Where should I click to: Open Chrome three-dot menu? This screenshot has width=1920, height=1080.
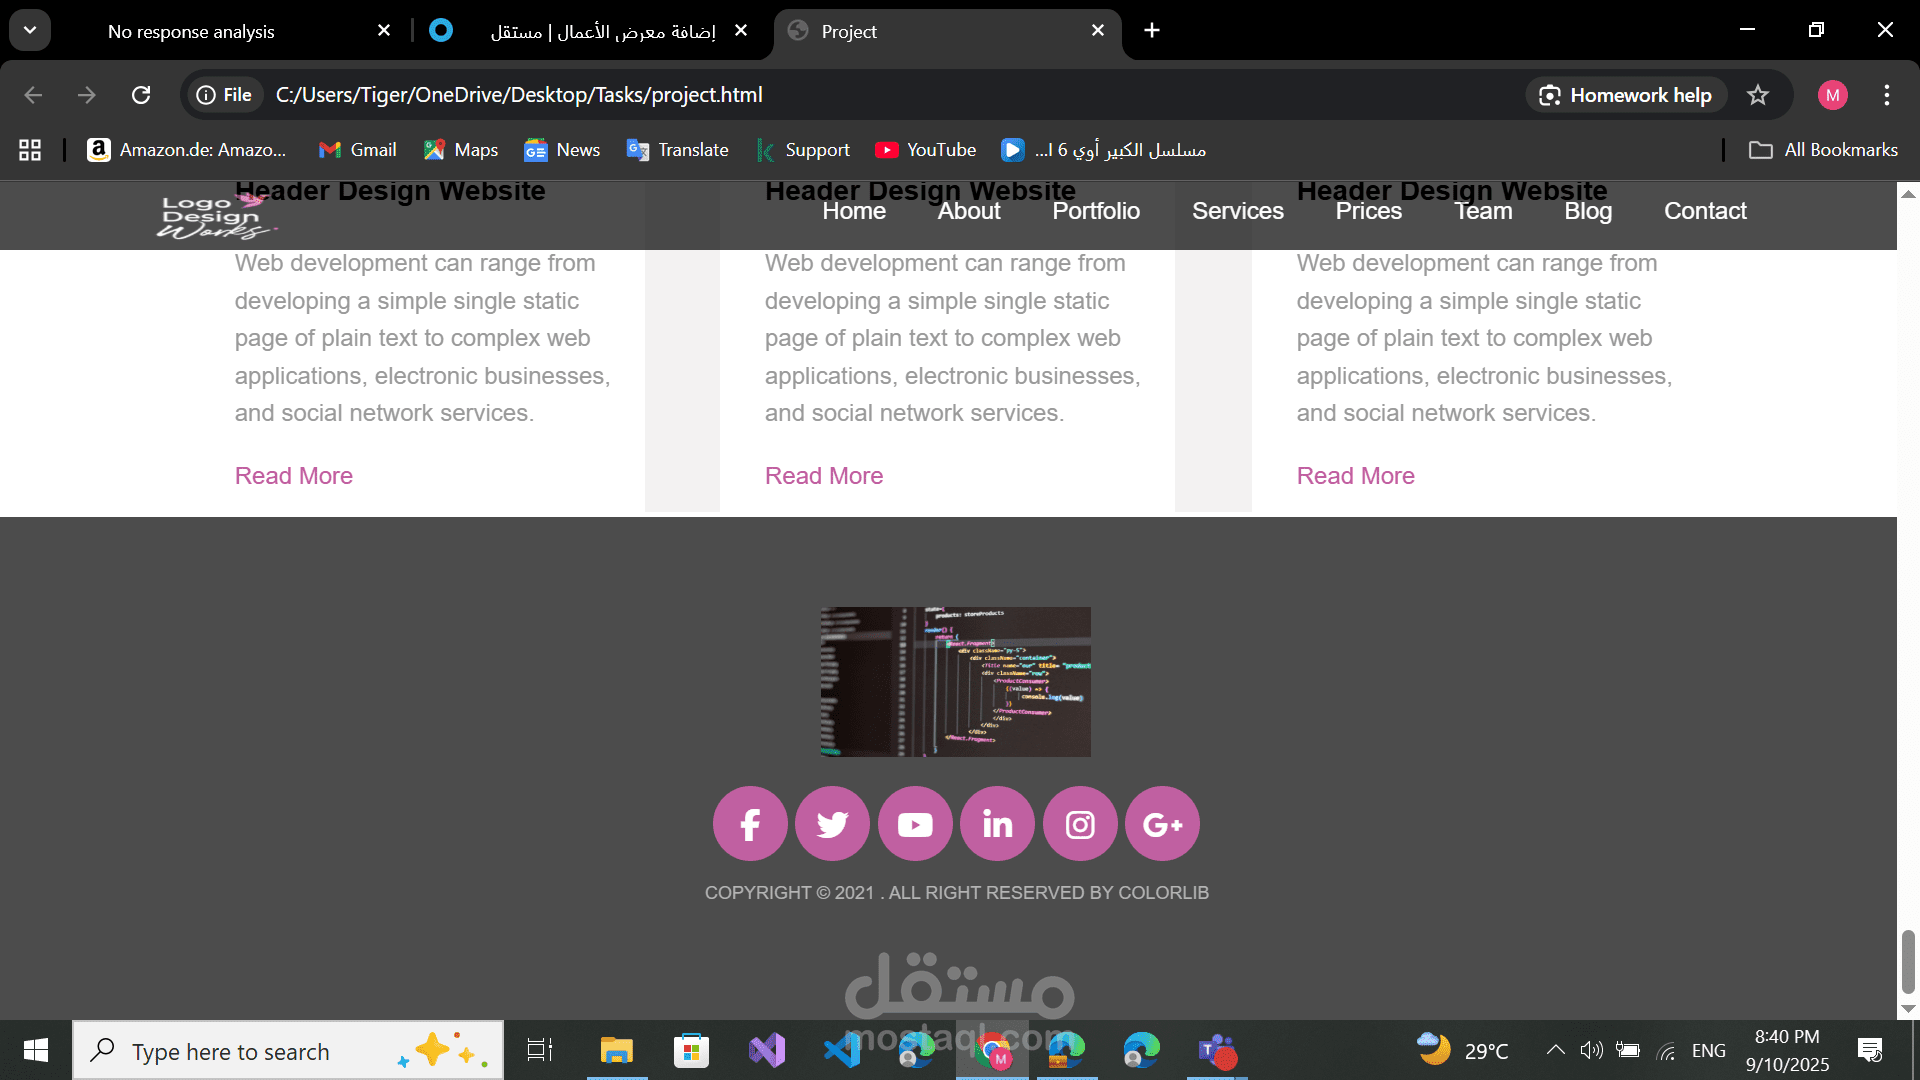[1887, 95]
